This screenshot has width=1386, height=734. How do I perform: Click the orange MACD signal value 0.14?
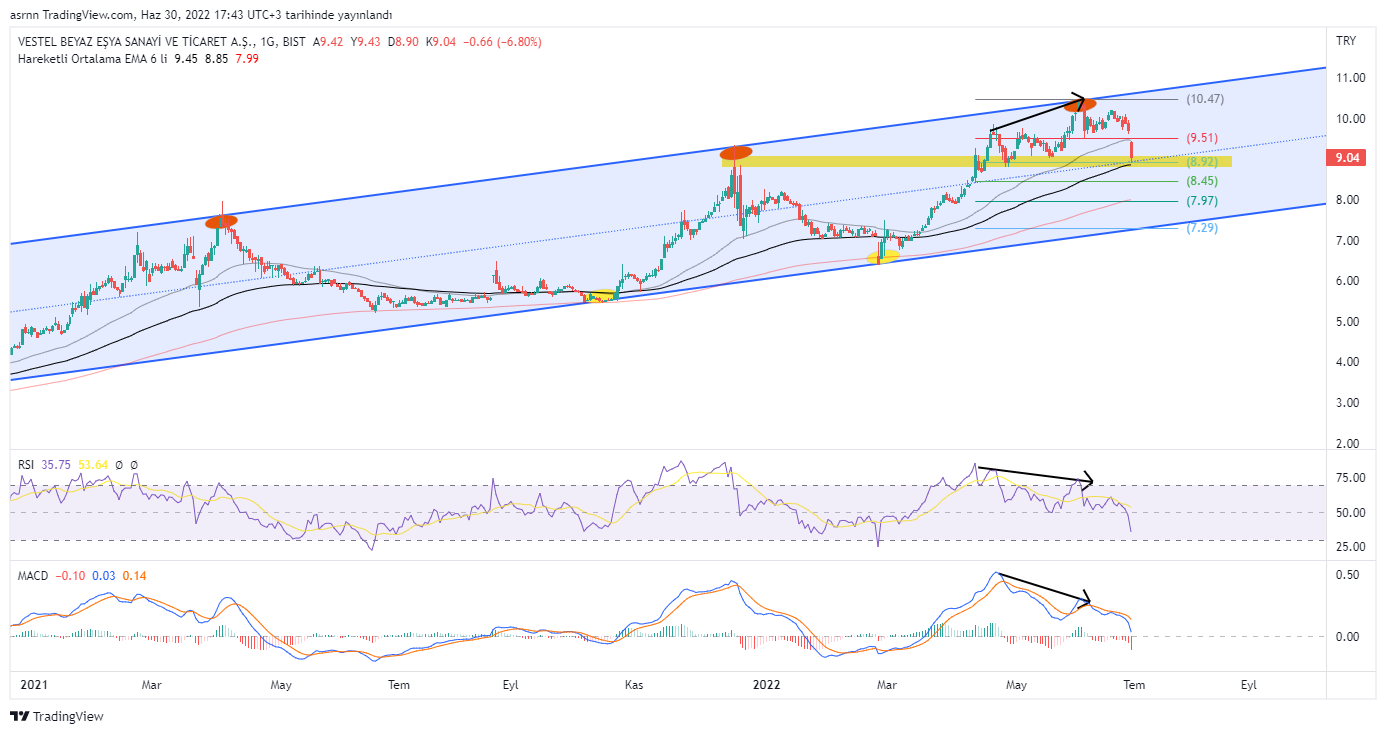(134, 576)
